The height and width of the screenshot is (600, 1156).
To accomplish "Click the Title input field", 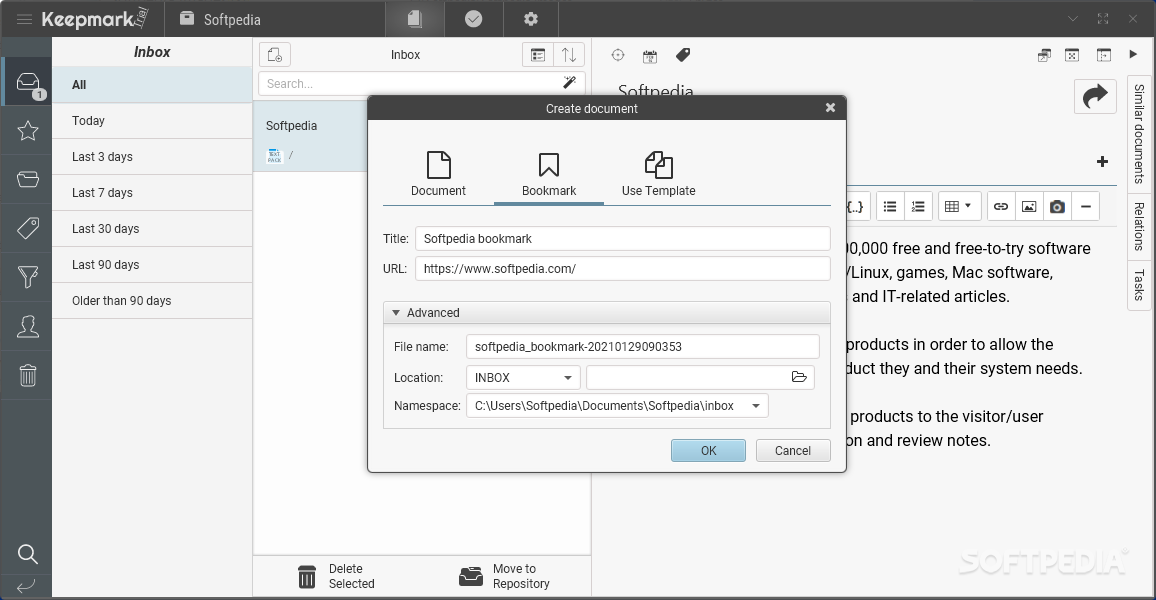I will point(622,239).
